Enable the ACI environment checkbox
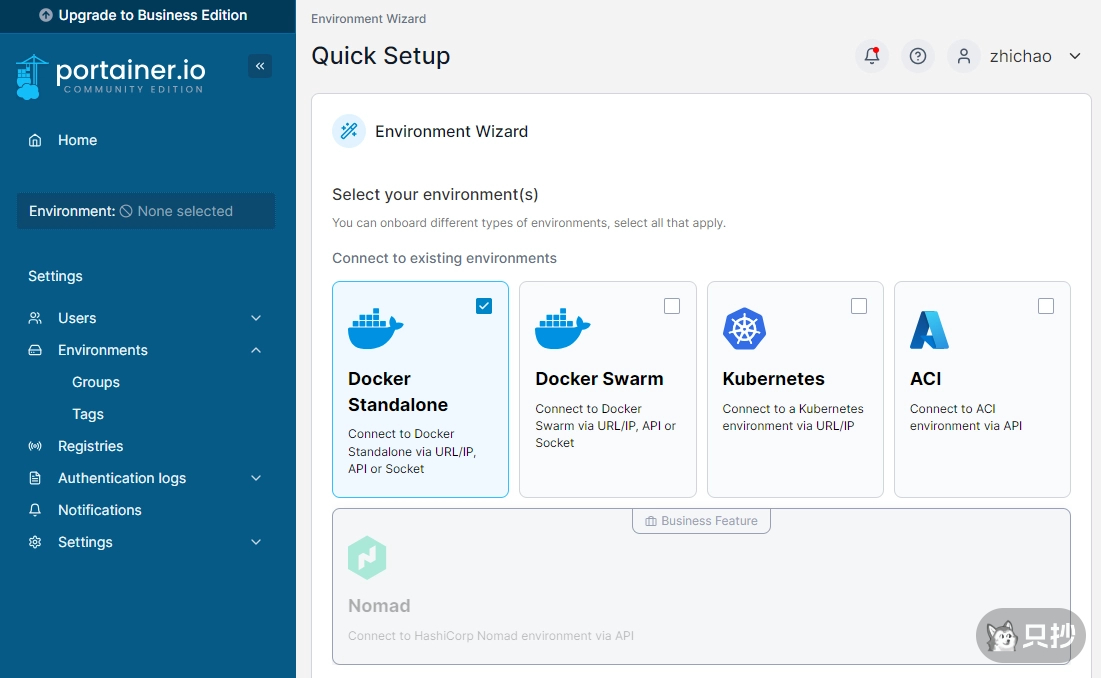The image size is (1101, 678). pyautogui.click(x=1046, y=306)
